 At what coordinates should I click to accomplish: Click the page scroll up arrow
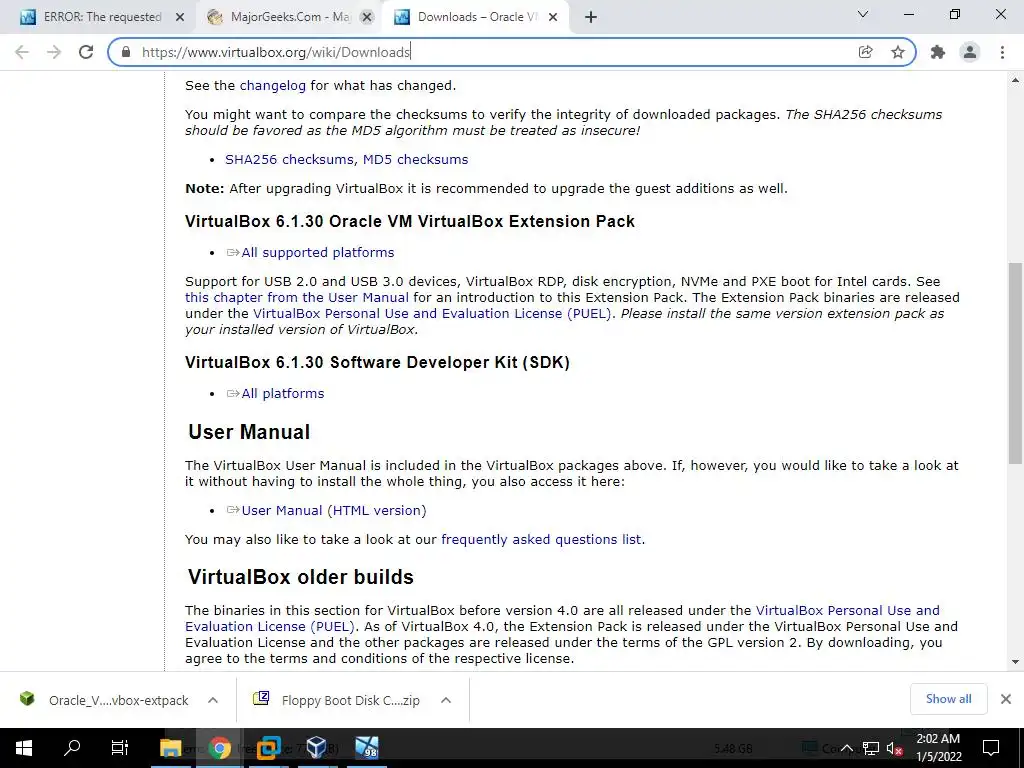(x=1016, y=80)
